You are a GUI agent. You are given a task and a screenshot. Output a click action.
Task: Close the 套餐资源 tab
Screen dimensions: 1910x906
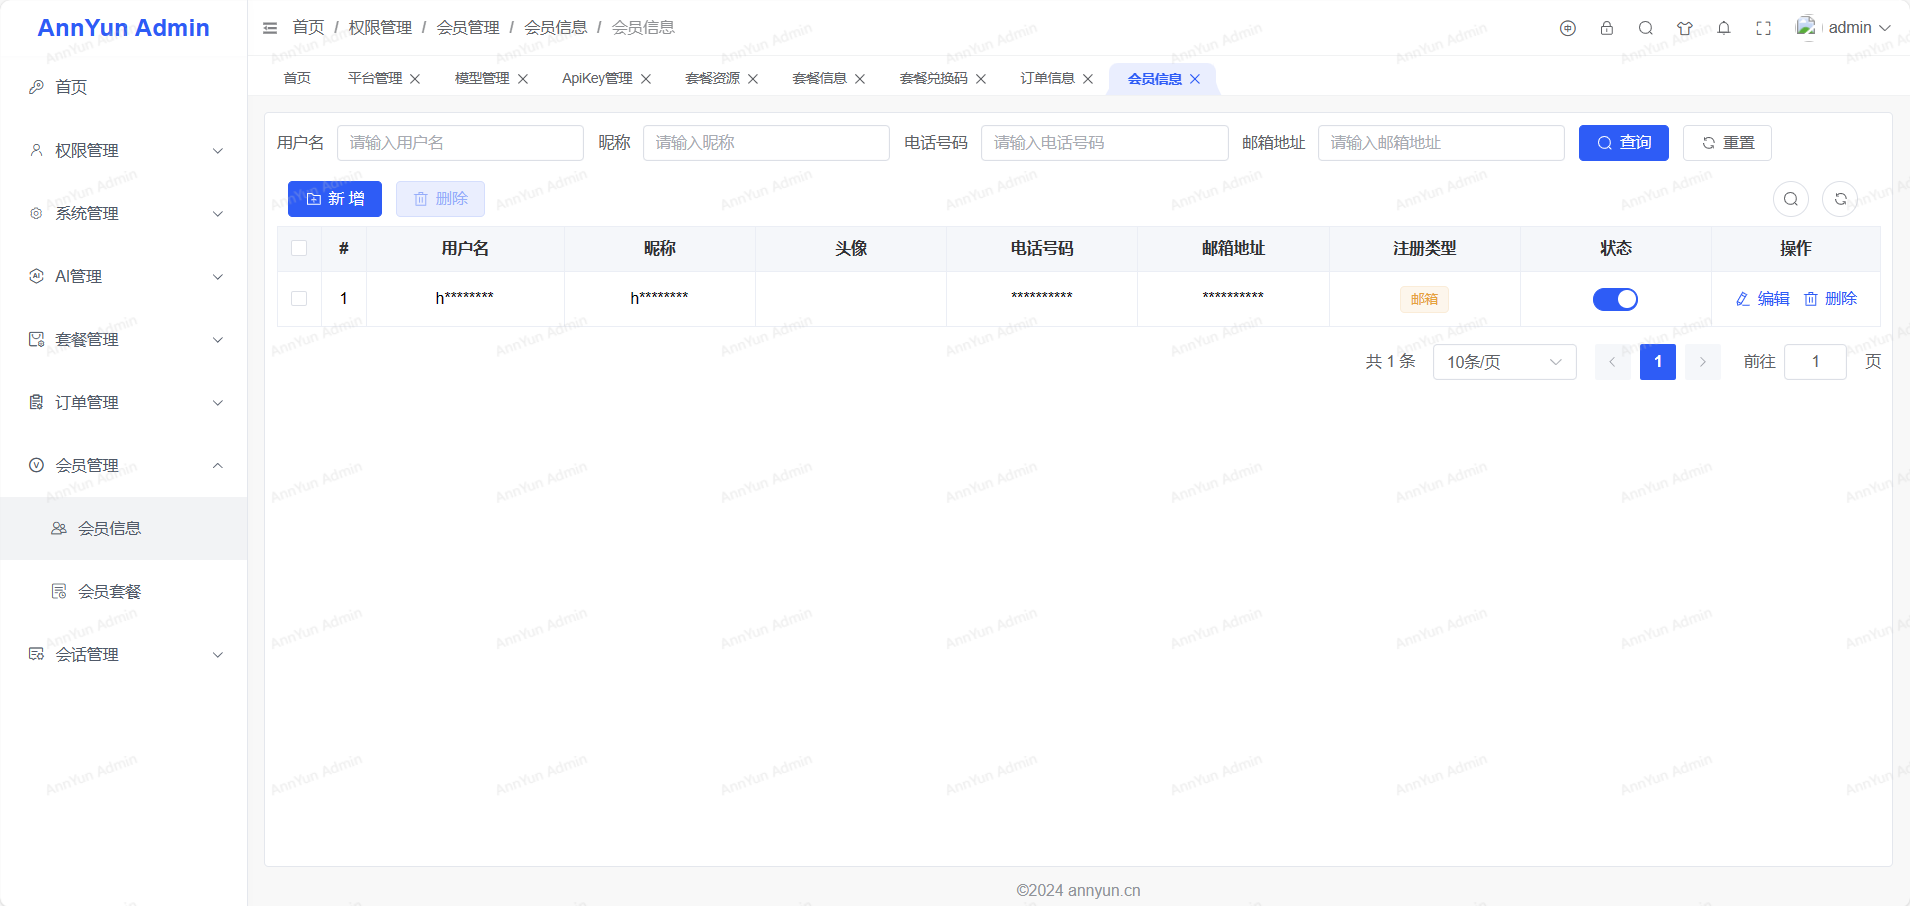[753, 79]
